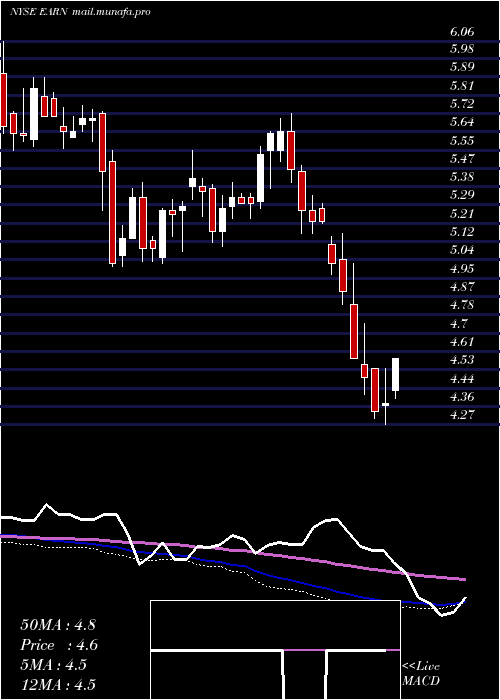
Task: Click the 6.06 price axis label
Action: pyautogui.click(x=462, y=32)
